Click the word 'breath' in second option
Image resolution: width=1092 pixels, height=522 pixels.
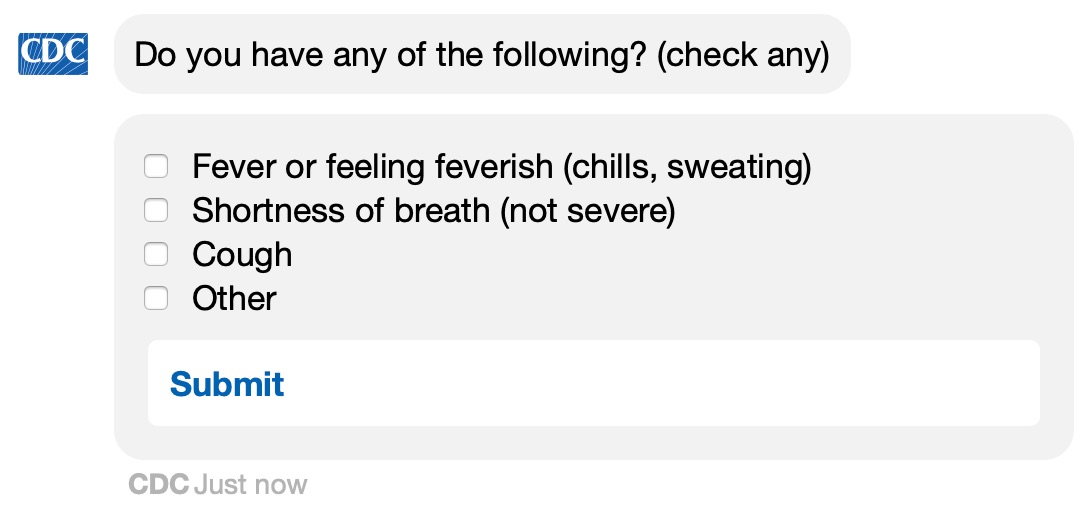point(442,211)
